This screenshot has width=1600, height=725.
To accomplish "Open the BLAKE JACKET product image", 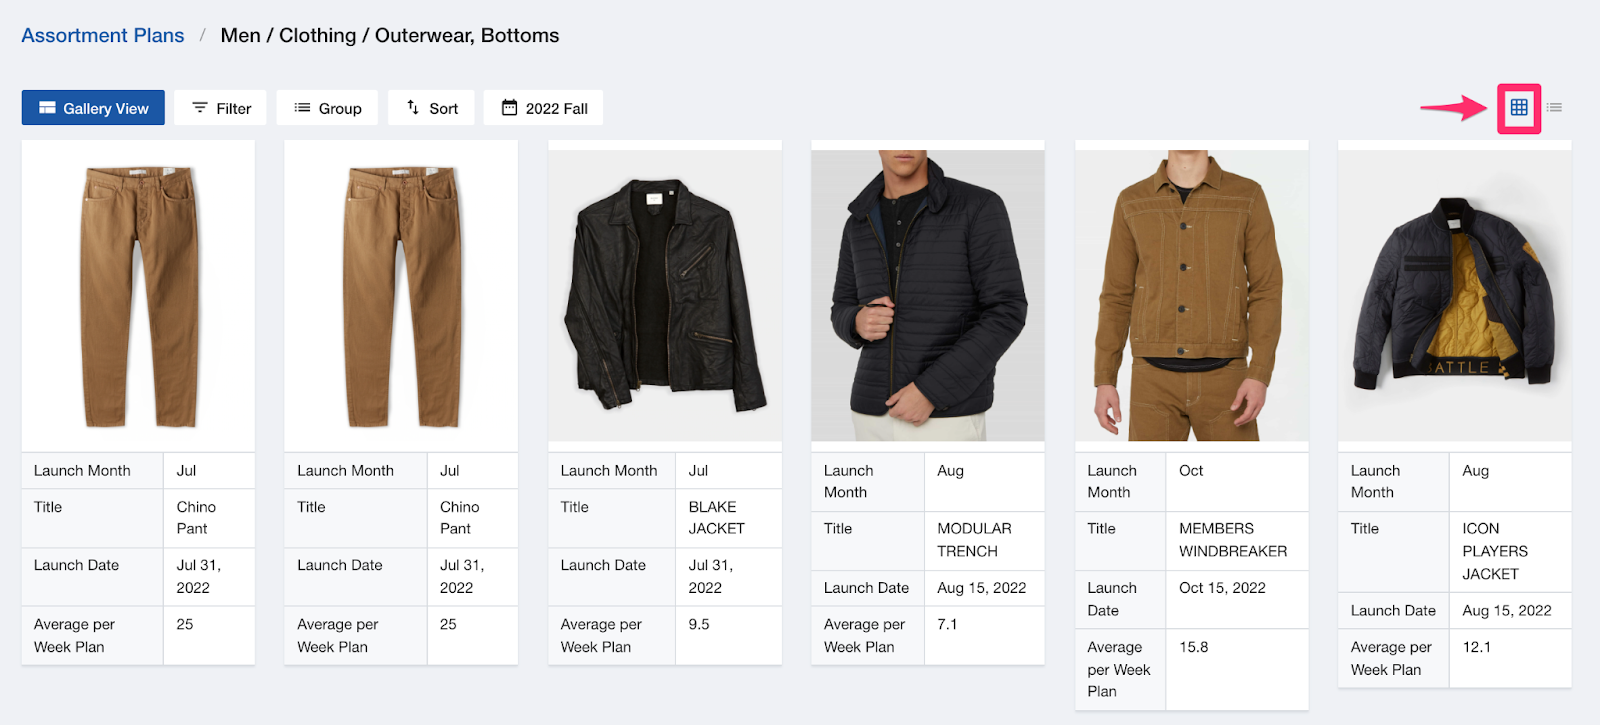I will point(665,296).
